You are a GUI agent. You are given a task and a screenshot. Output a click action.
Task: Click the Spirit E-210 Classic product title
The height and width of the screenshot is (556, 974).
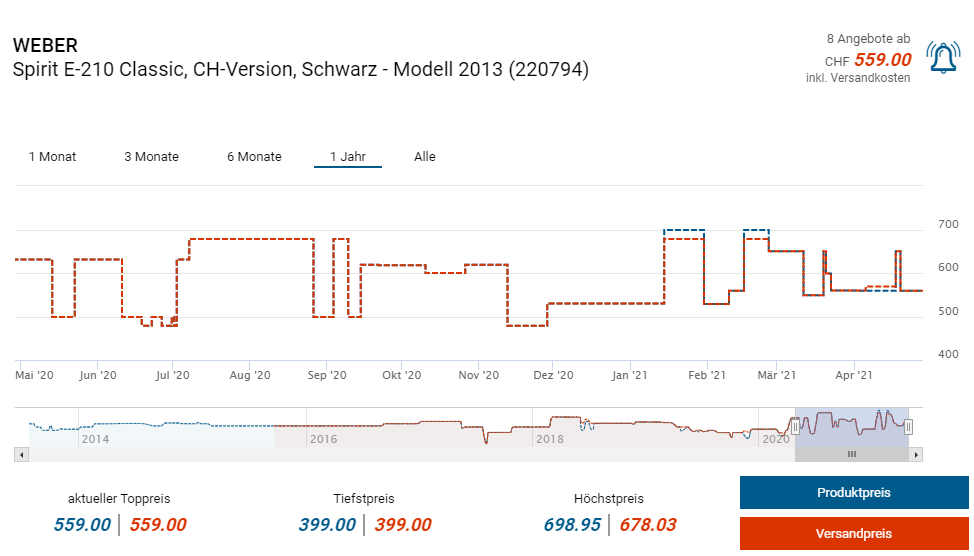[x=300, y=70]
